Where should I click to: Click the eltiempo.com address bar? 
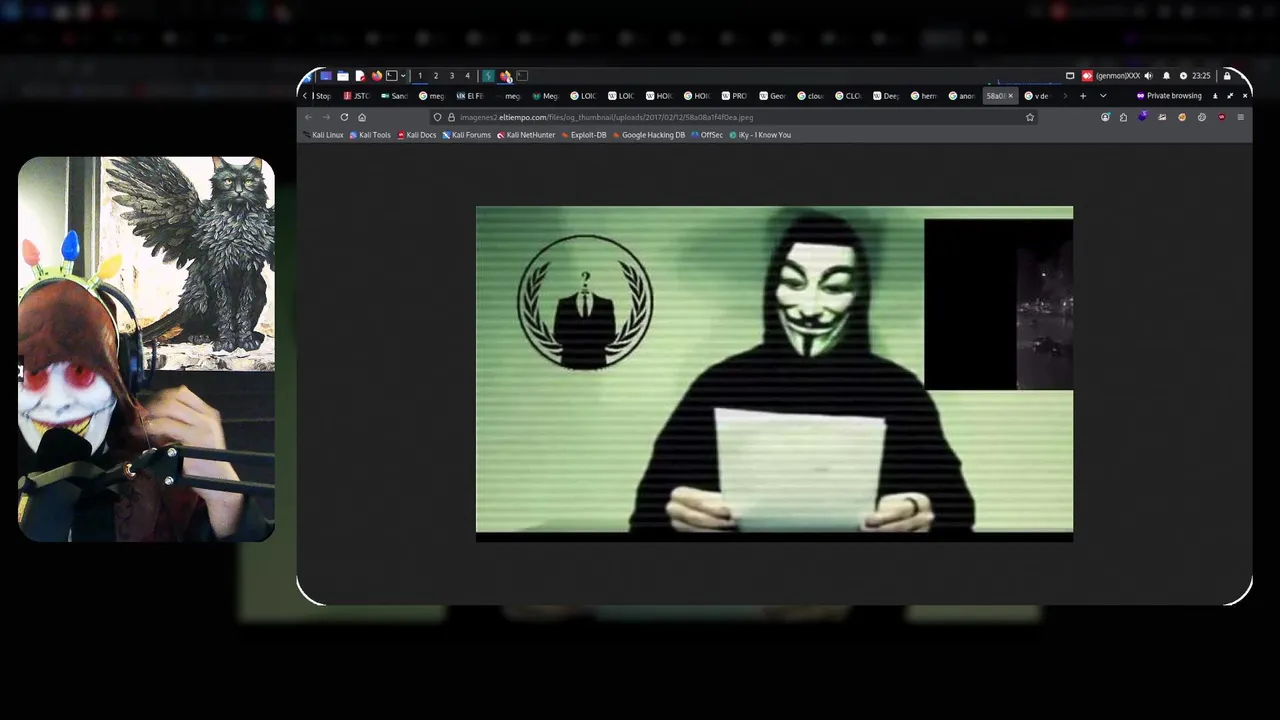point(735,117)
